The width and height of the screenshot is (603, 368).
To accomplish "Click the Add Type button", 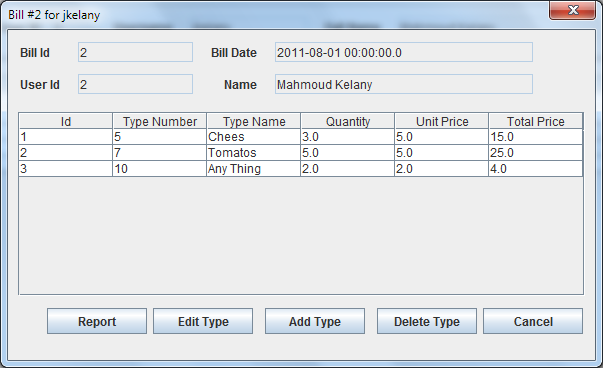I will (315, 321).
